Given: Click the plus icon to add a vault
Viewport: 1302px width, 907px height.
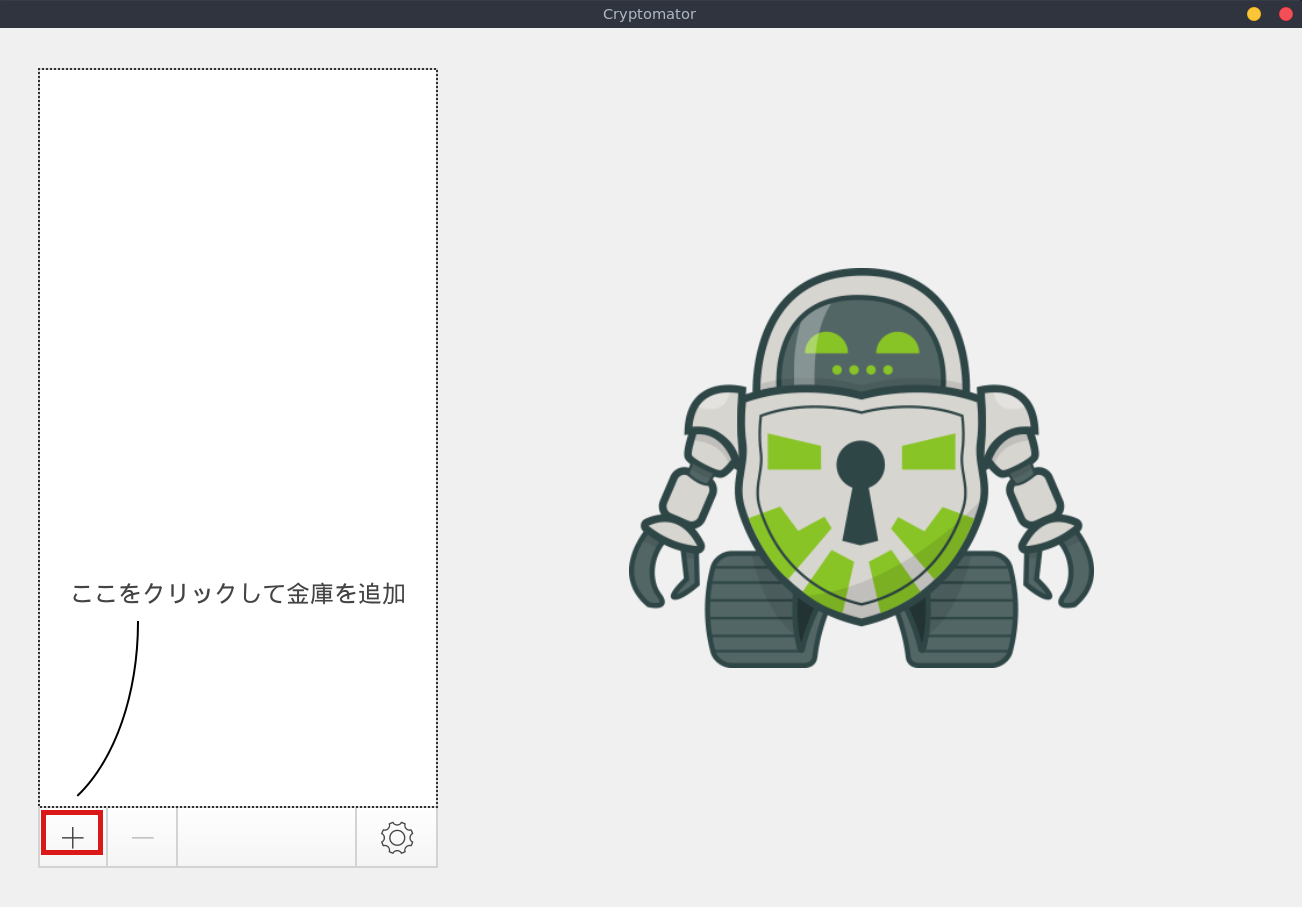Looking at the screenshot, I should click(72, 837).
